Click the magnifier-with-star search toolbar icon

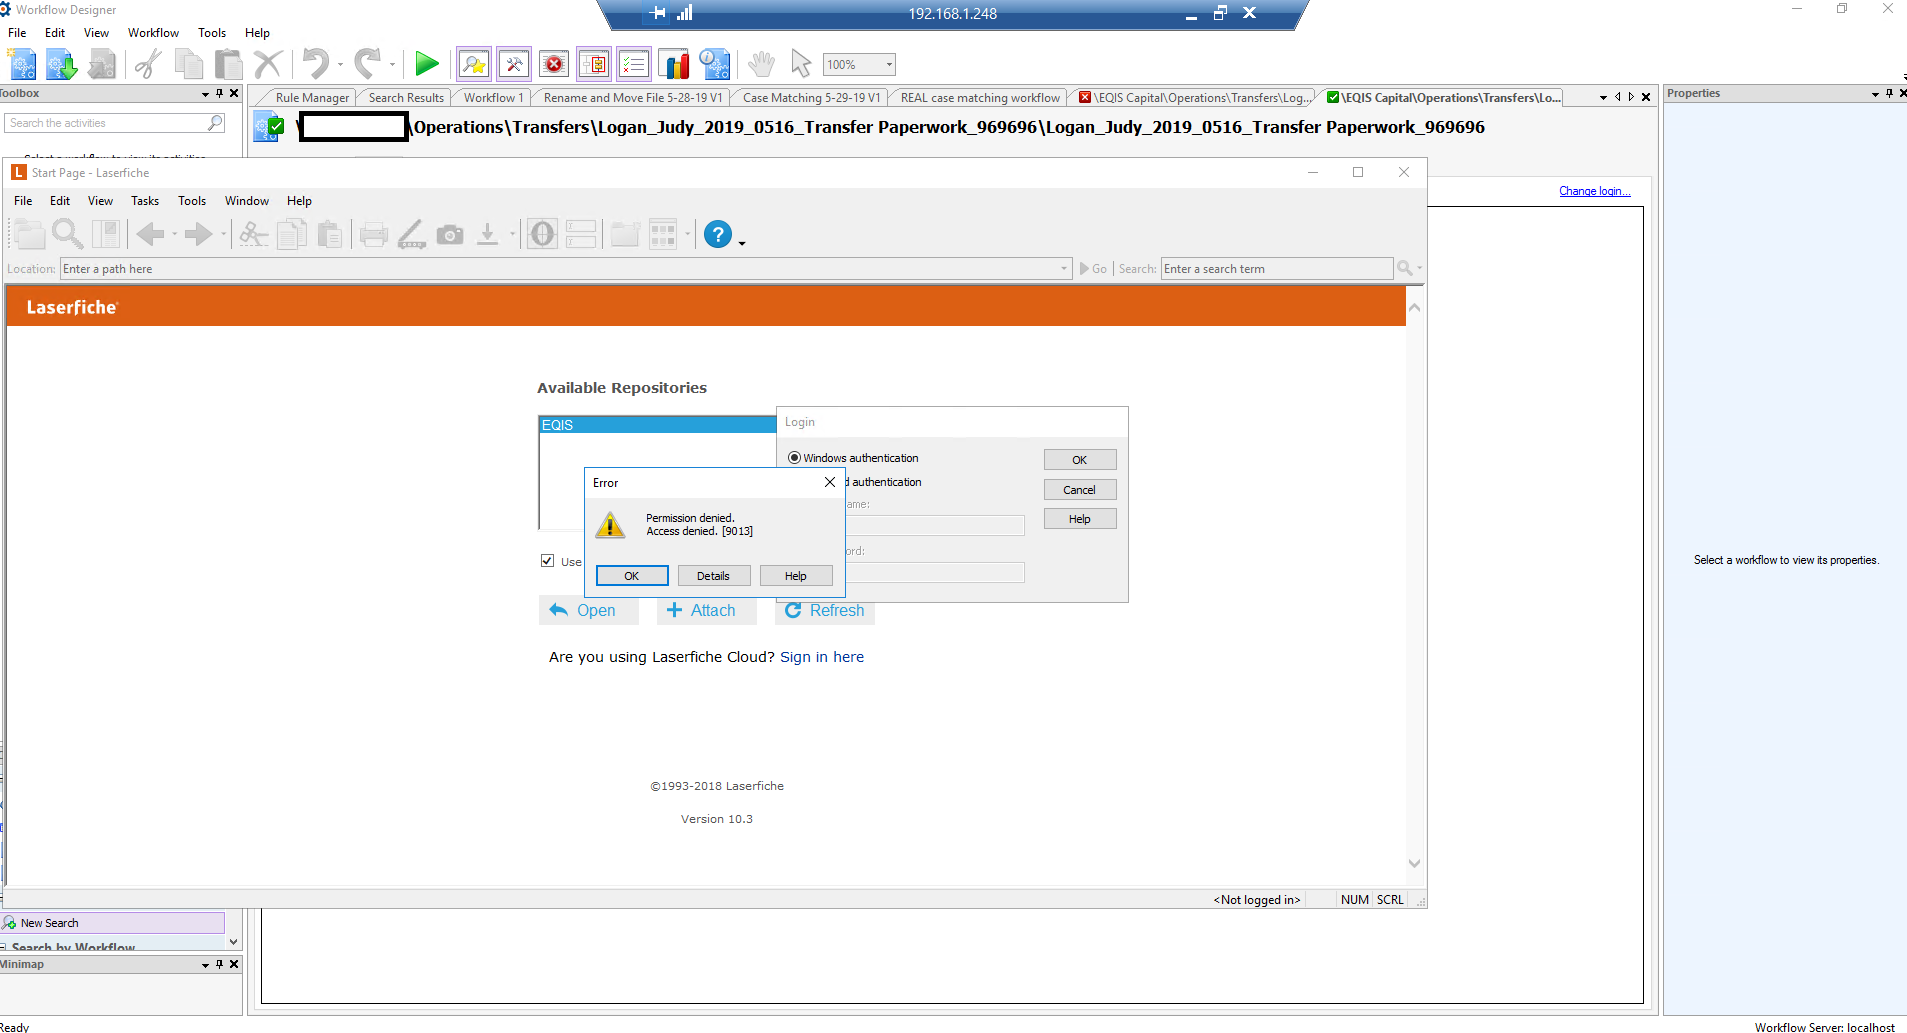[474, 64]
